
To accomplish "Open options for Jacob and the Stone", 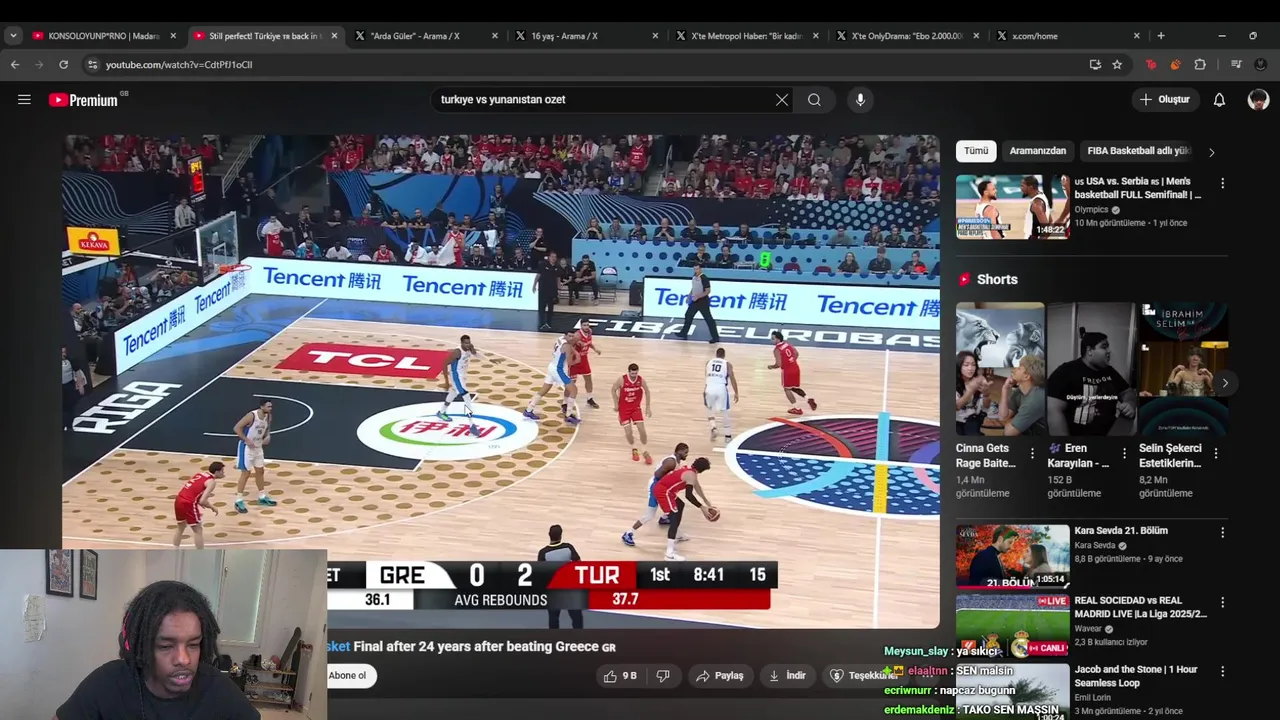I will (x=1222, y=672).
